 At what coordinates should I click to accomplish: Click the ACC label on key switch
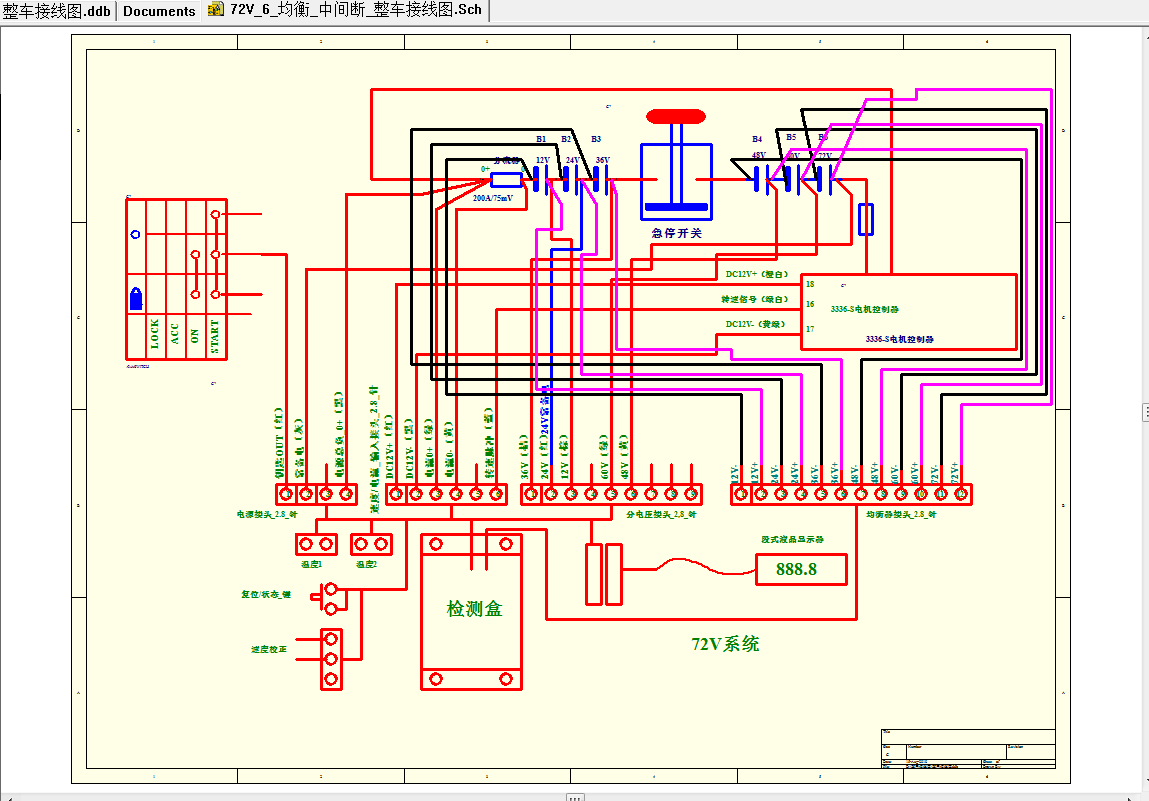click(174, 333)
